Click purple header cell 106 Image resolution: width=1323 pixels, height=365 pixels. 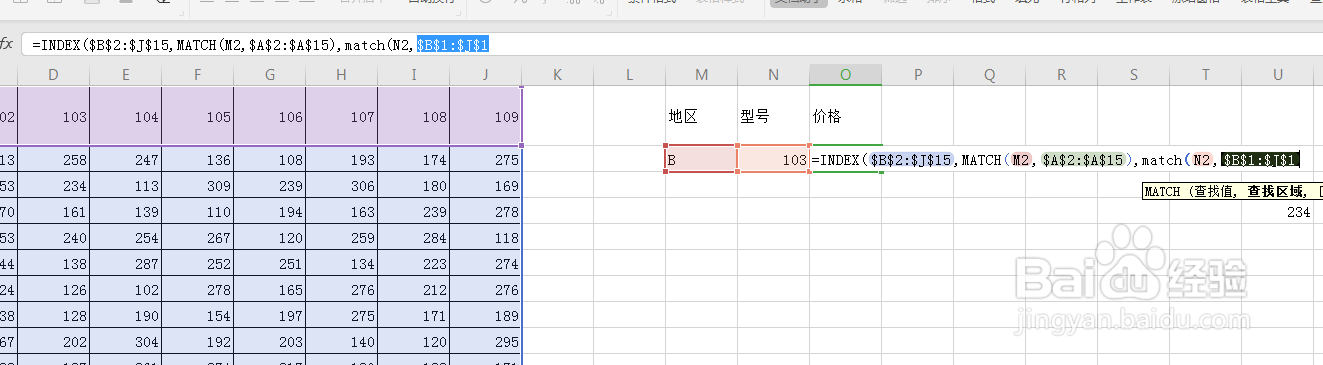(x=269, y=116)
